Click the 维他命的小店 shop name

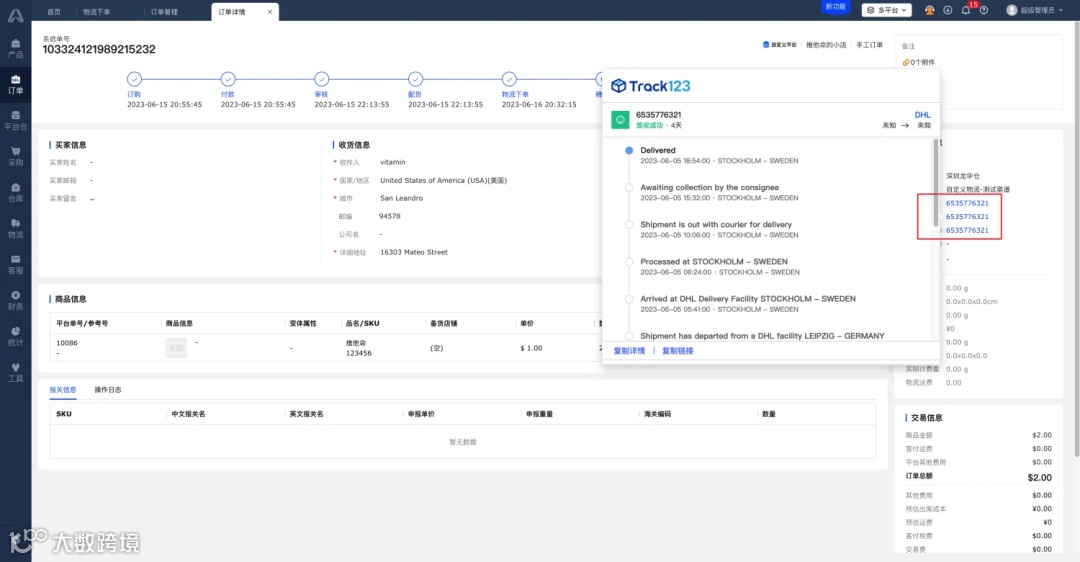click(x=826, y=45)
